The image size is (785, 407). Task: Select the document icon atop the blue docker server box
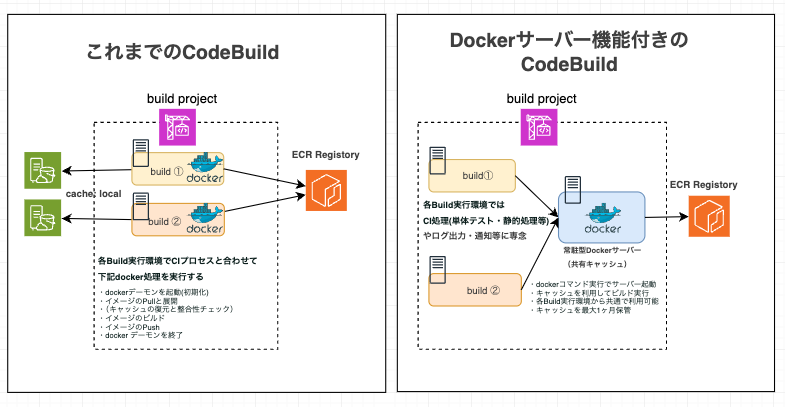[x=573, y=190]
